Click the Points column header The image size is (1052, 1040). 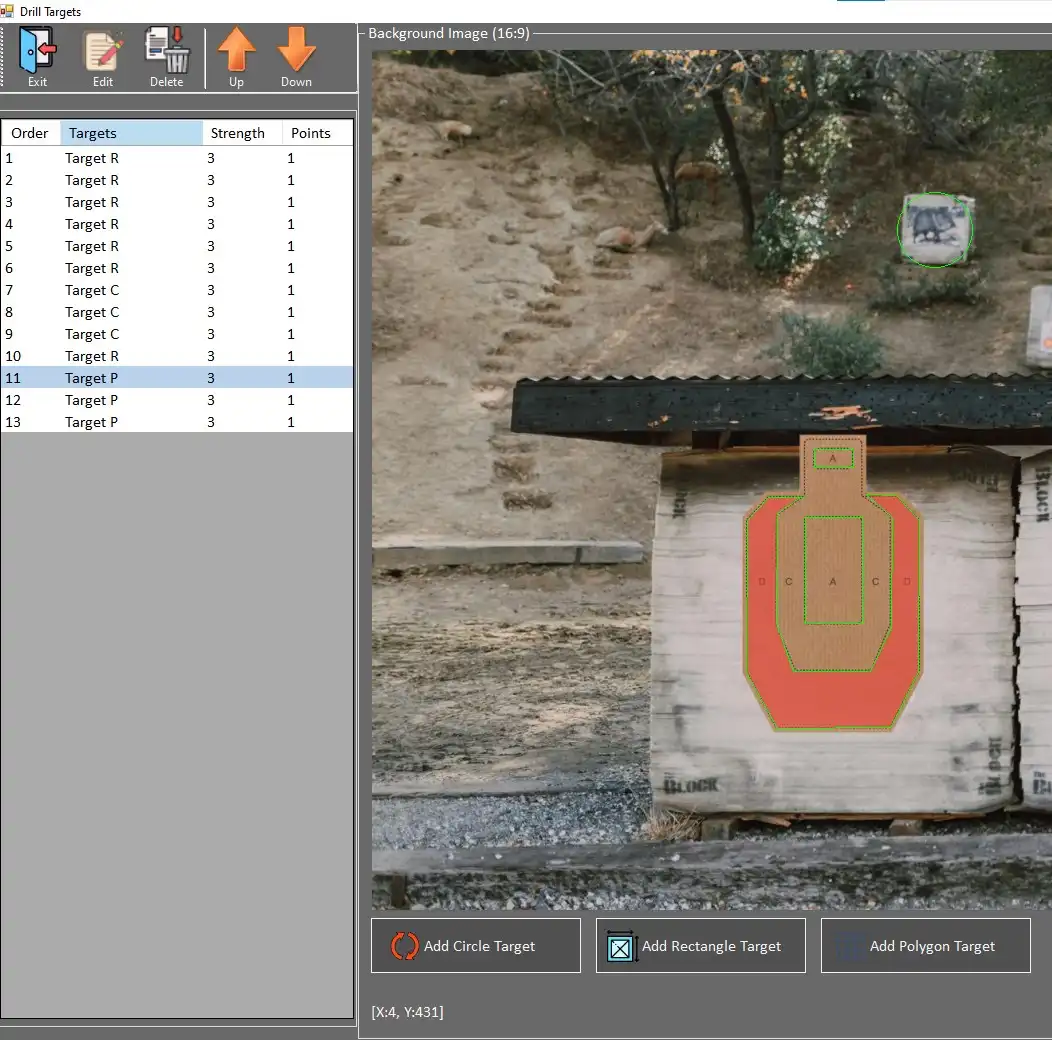click(311, 132)
